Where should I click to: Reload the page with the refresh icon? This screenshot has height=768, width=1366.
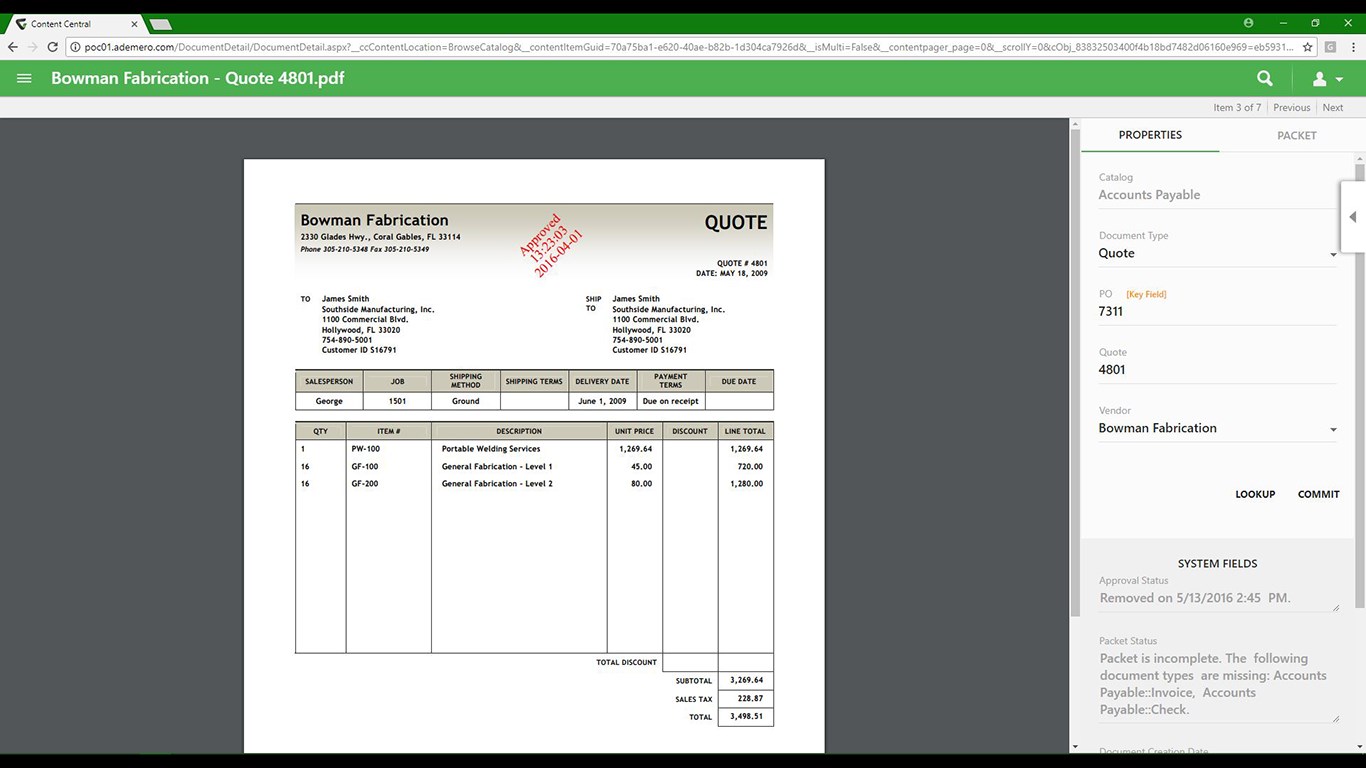pos(53,47)
